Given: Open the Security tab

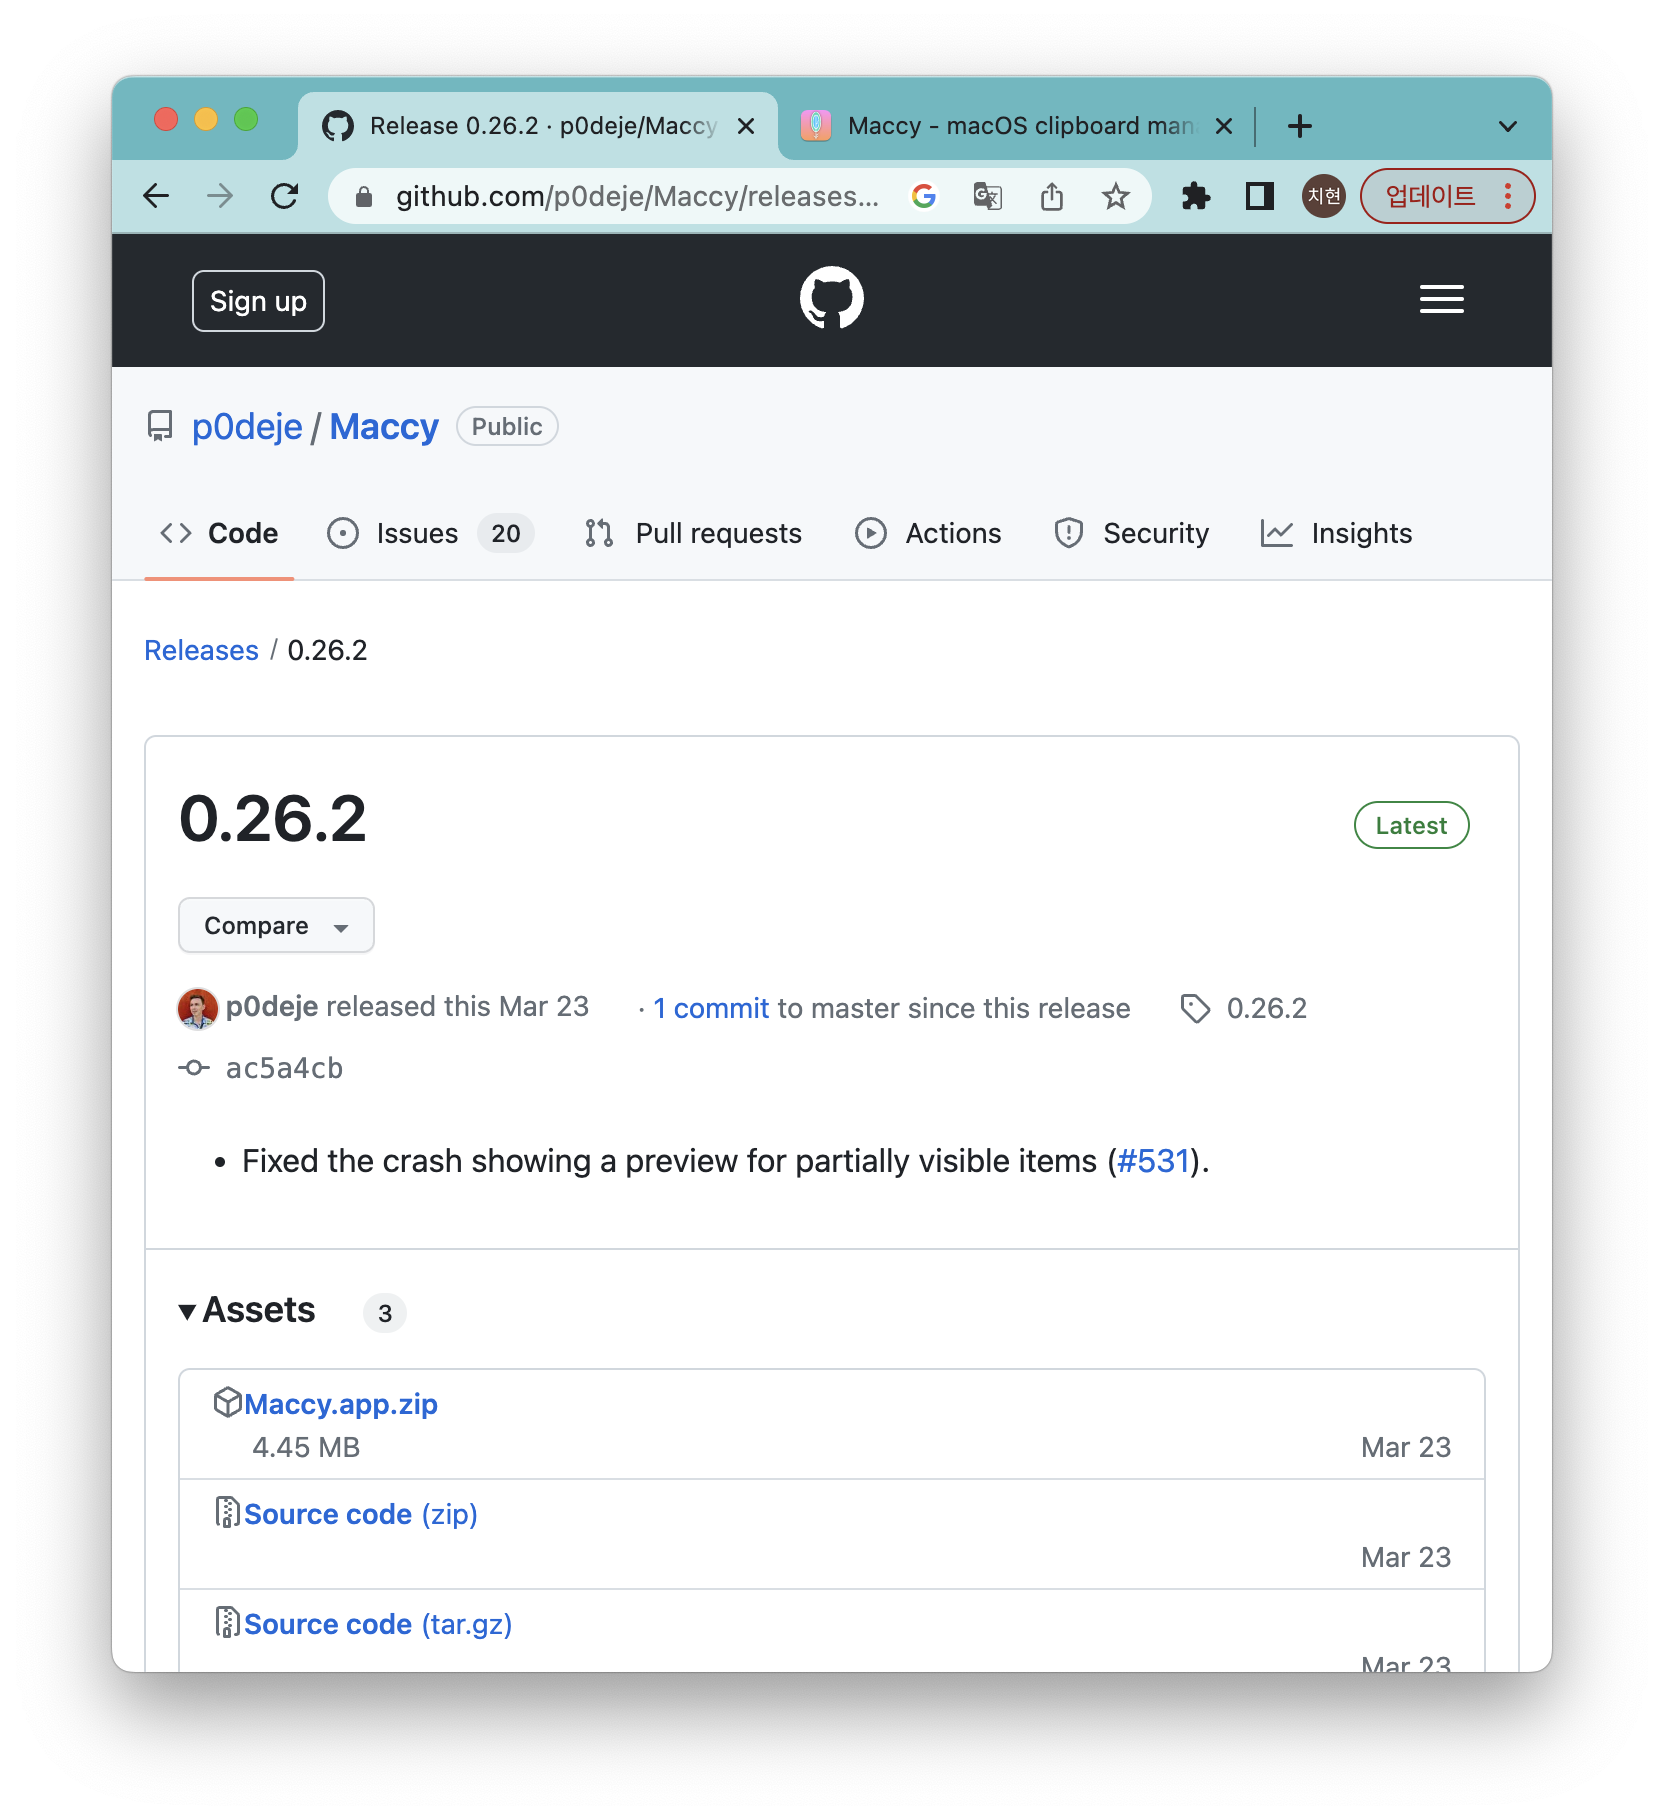Looking at the screenshot, I should pos(1131,534).
